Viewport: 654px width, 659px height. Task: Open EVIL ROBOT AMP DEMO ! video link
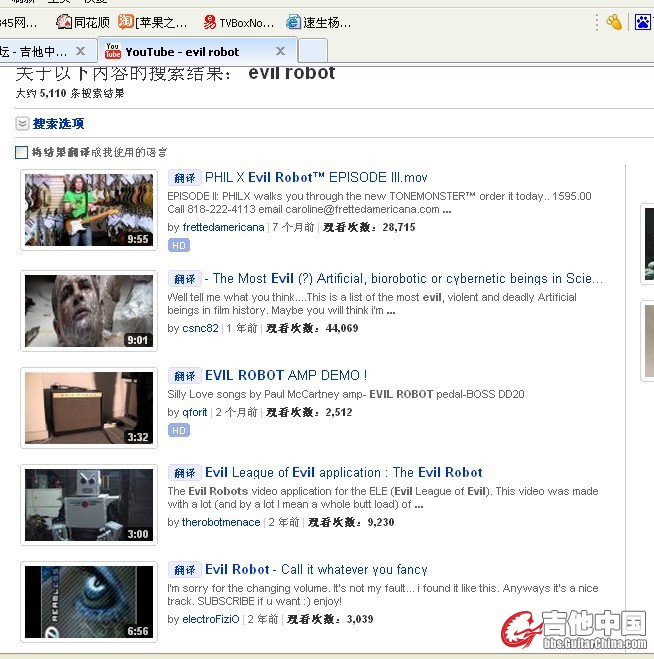pos(286,375)
